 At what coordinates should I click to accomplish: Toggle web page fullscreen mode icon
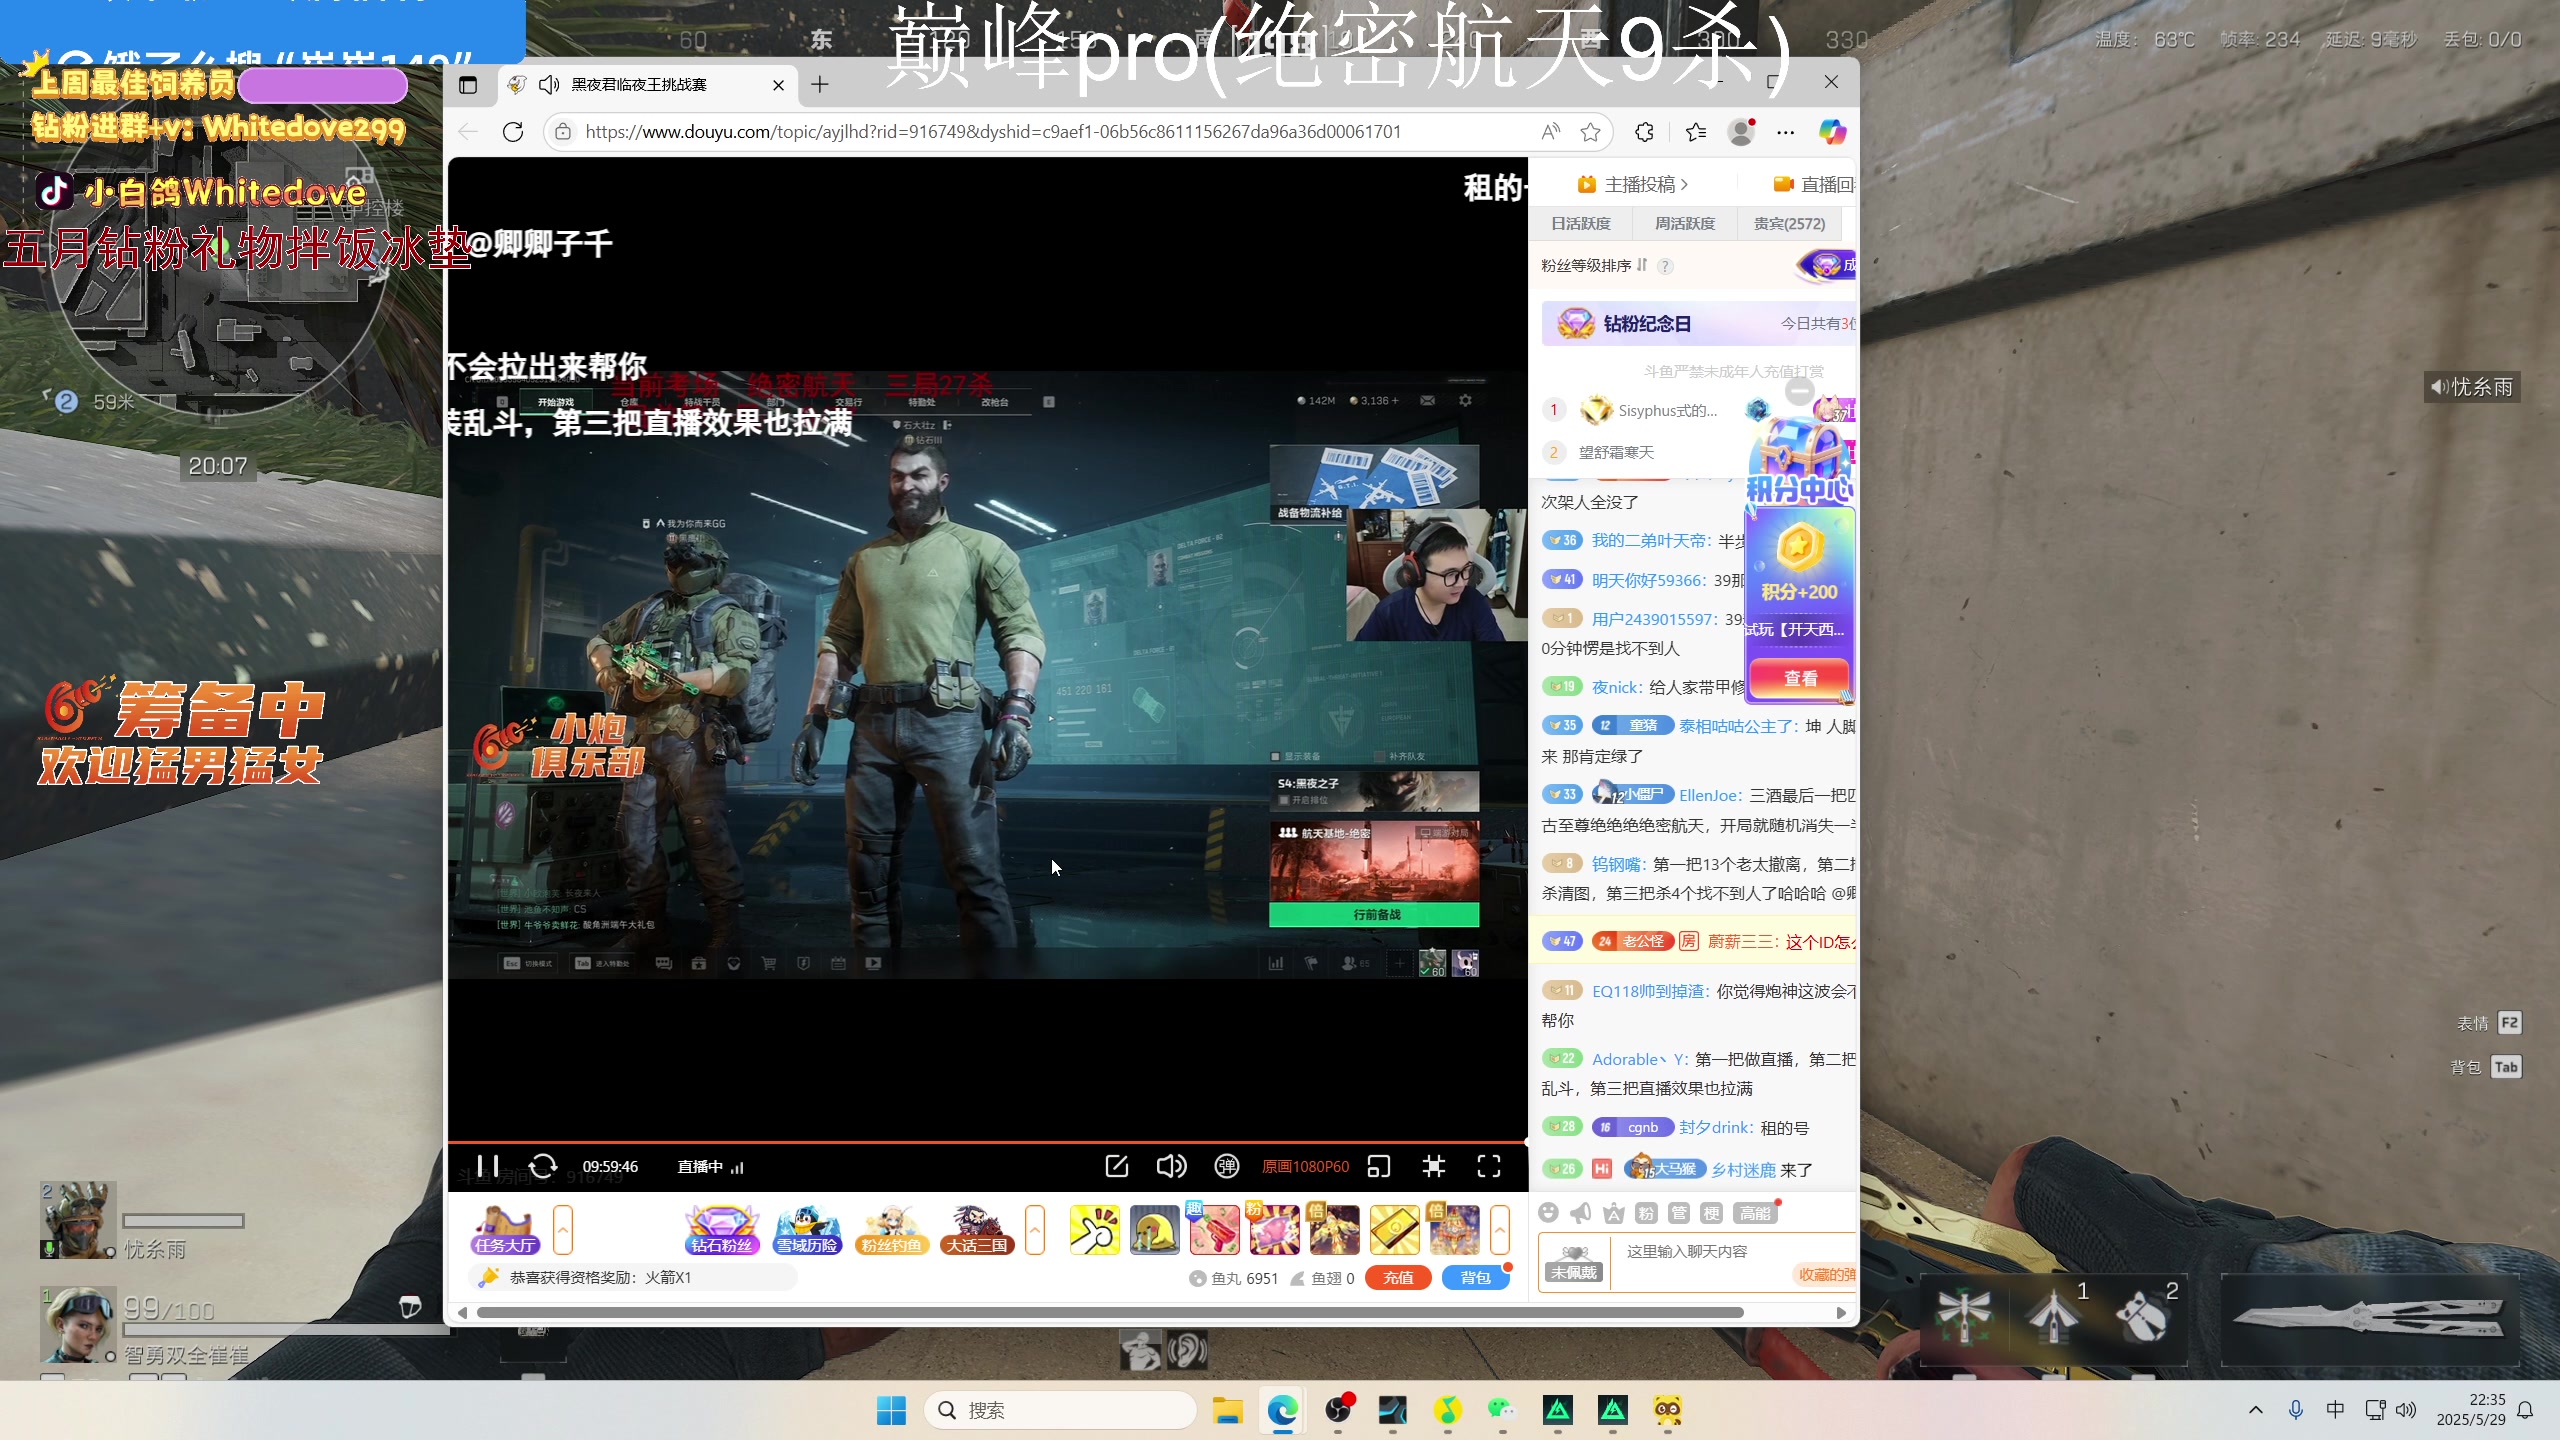point(1434,1166)
